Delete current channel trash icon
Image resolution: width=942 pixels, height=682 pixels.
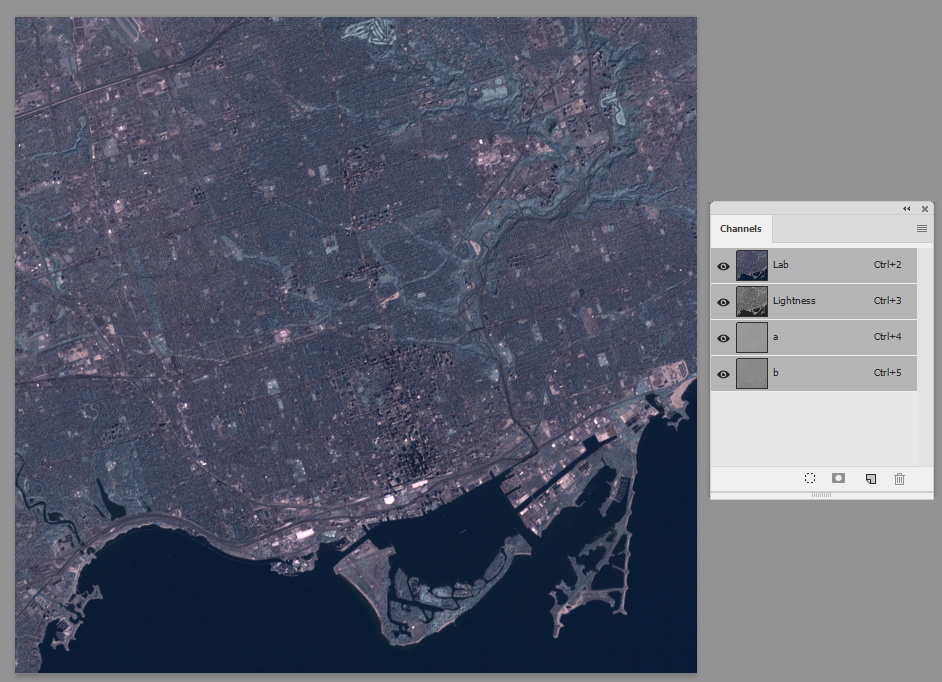899,479
